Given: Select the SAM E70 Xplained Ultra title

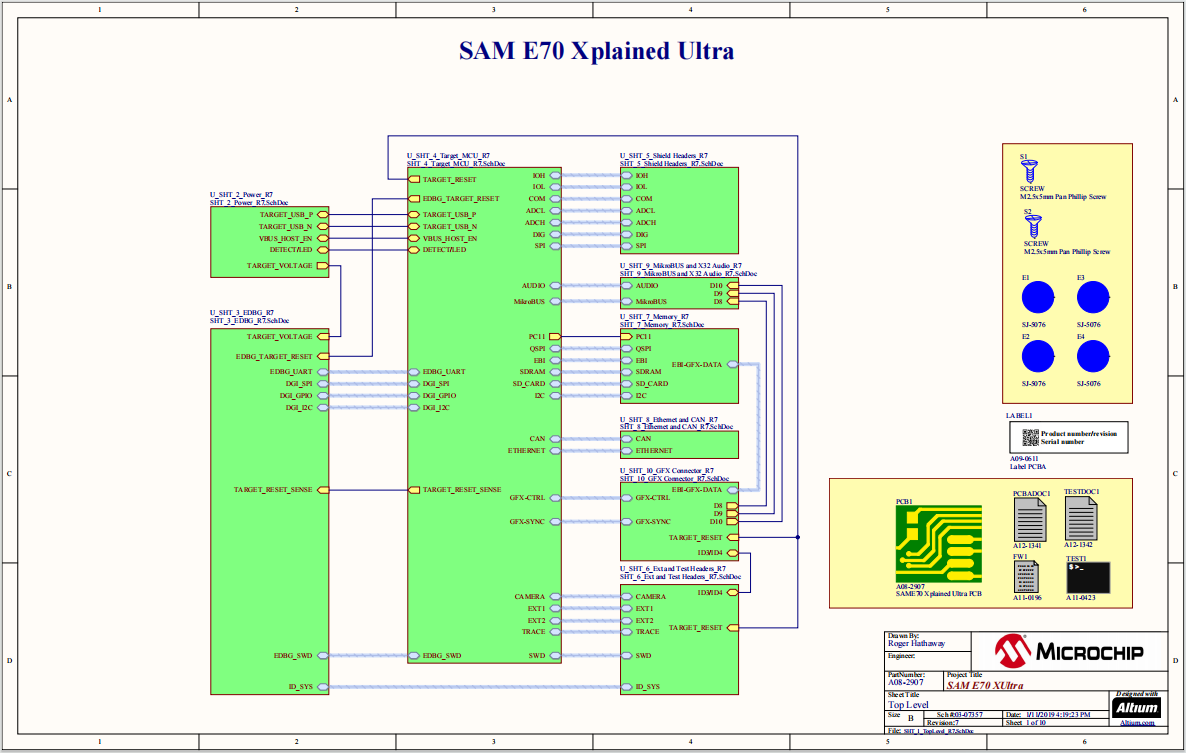Looking at the screenshot, I should 595,51.
